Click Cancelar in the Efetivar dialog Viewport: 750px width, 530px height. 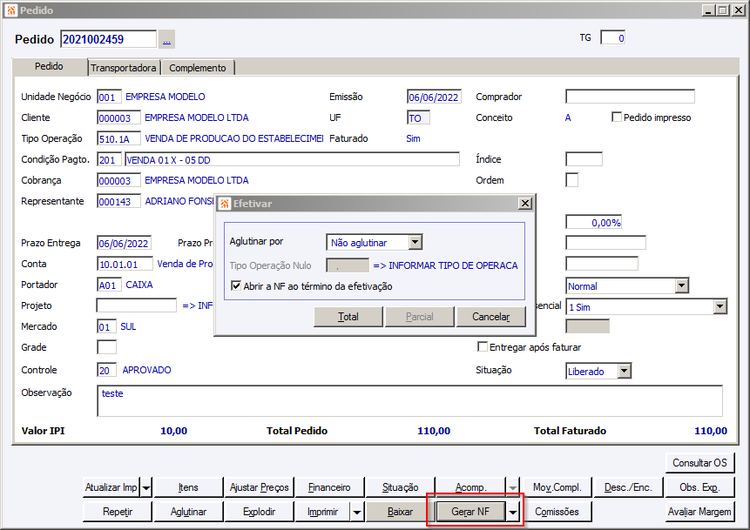(491, 317)
